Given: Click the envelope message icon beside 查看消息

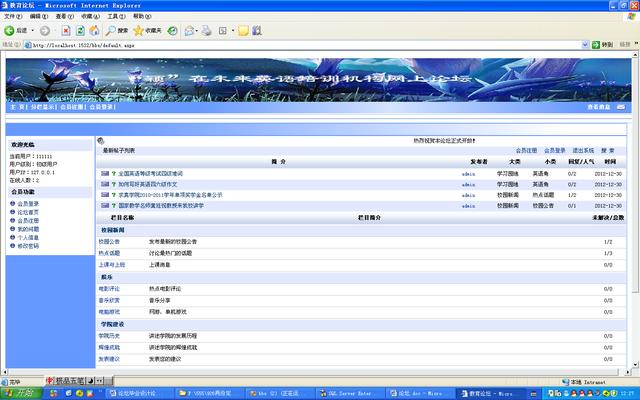Looking at the screenshot, I should (621, 107).
